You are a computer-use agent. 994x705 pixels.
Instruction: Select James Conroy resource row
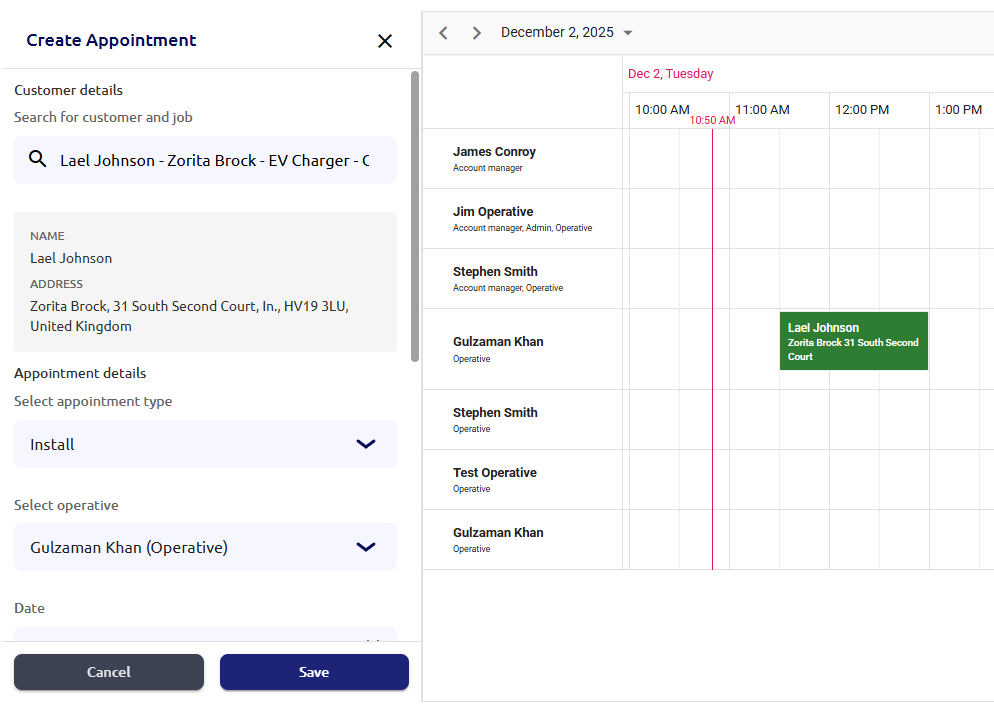click(494, 158)
